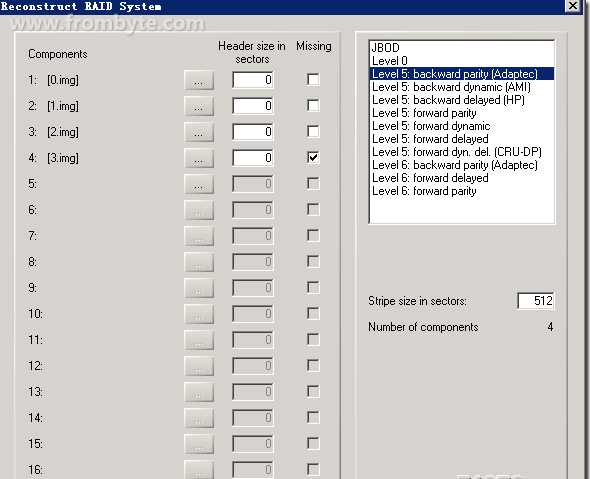Image resolution: width=590 pixels, height=479 pixels.
Task: Tick Missing checkbox for component 7
Action: [x=313, y=236]
